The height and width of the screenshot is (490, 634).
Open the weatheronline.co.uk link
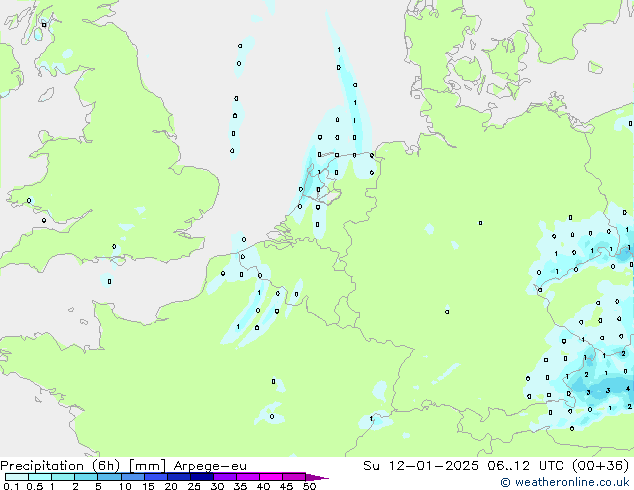tap(564, 482)
